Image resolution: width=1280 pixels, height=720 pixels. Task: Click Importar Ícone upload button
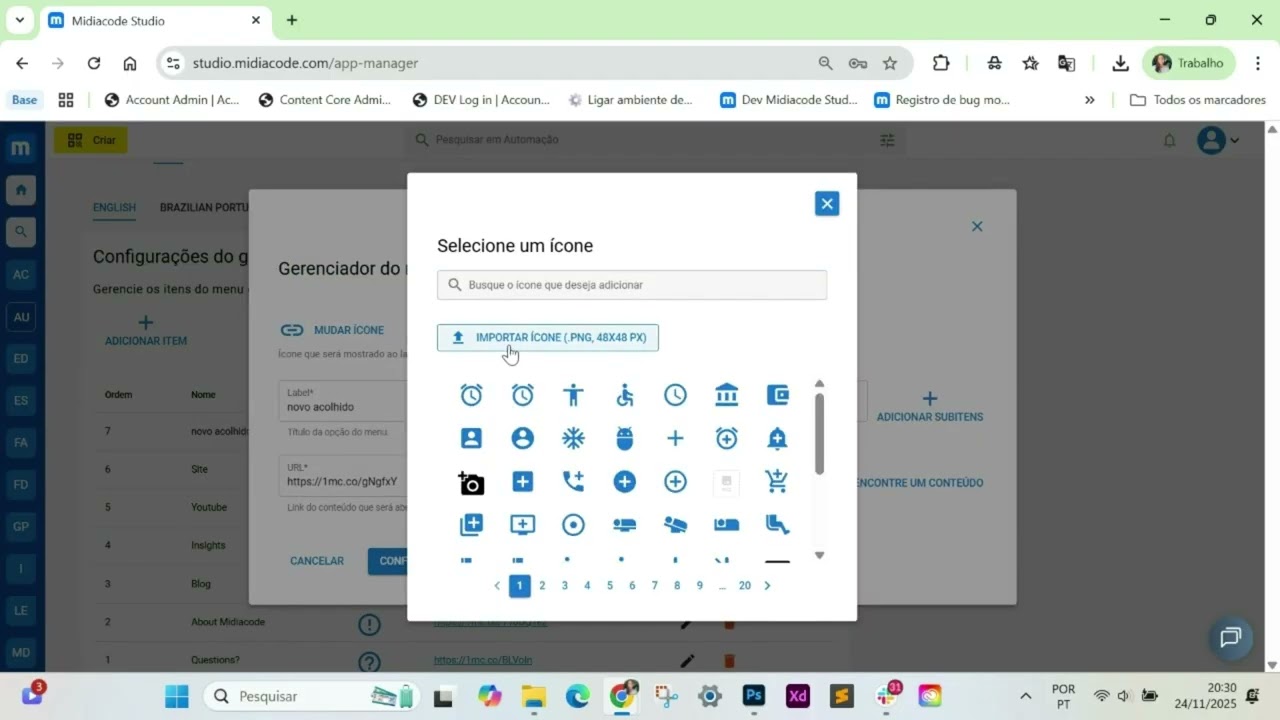click(548, 338)
